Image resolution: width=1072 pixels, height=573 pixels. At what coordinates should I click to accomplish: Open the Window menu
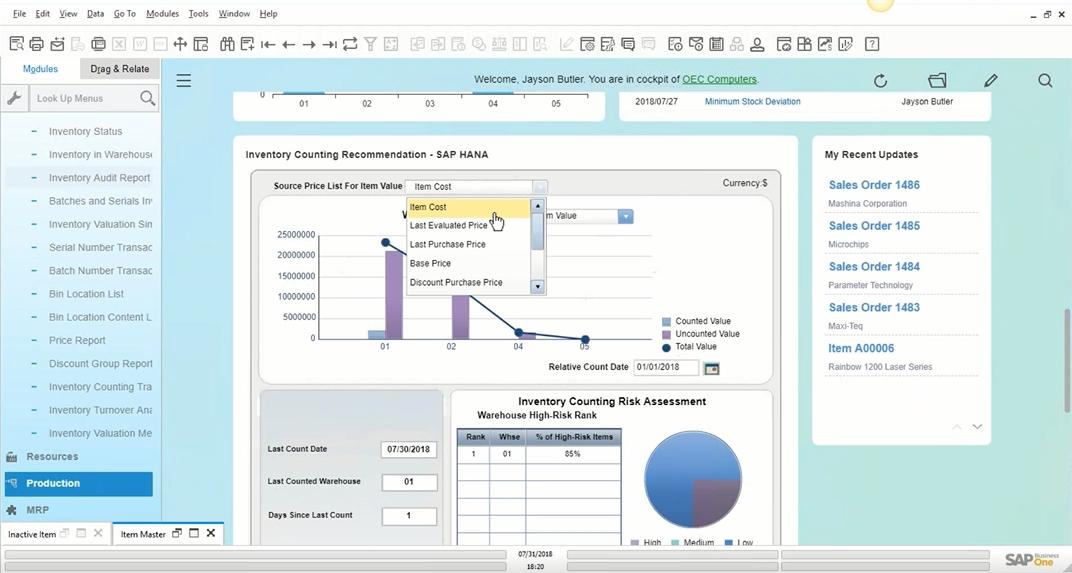click(234, 14)
